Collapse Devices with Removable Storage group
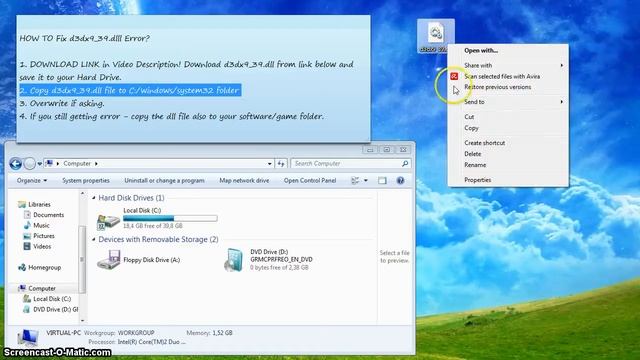Screen dimensions: 640x360 [x=93, y=240]
